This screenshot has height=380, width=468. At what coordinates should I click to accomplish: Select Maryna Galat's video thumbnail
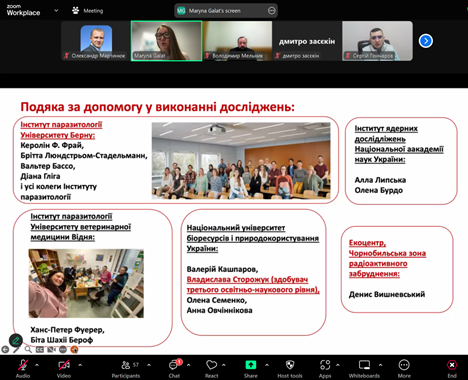tap(166, 41)
